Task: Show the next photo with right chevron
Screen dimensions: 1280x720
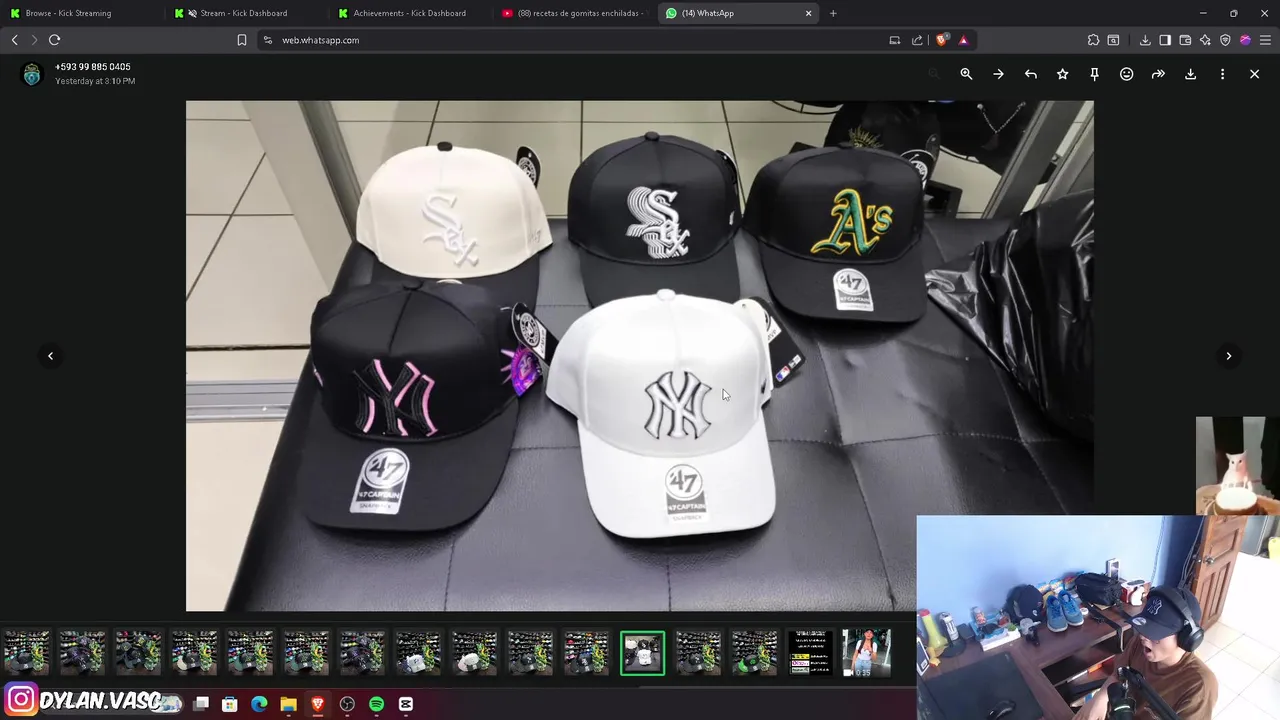Action: (1229, 356)
